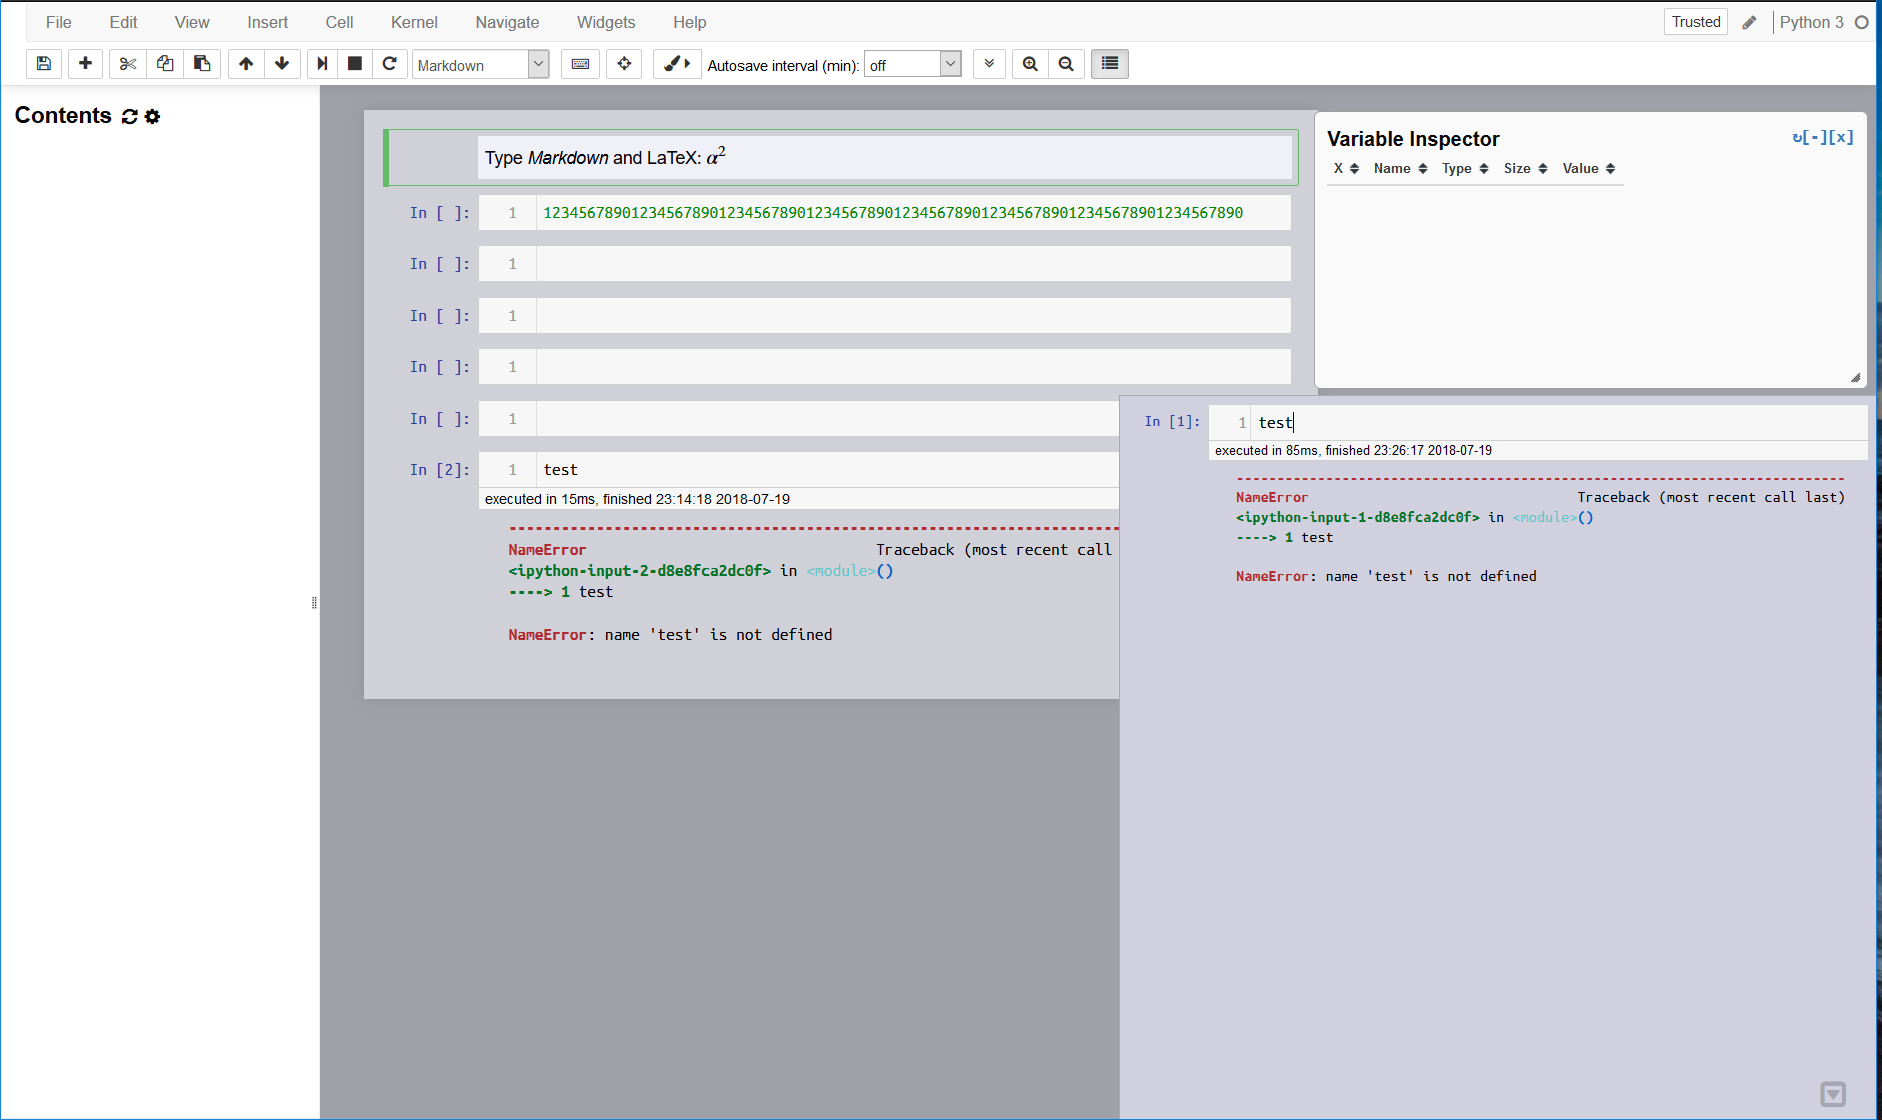The image size is (1882, 1120).
Task: Open the Autosave interval dropdown
Action: 911,64
